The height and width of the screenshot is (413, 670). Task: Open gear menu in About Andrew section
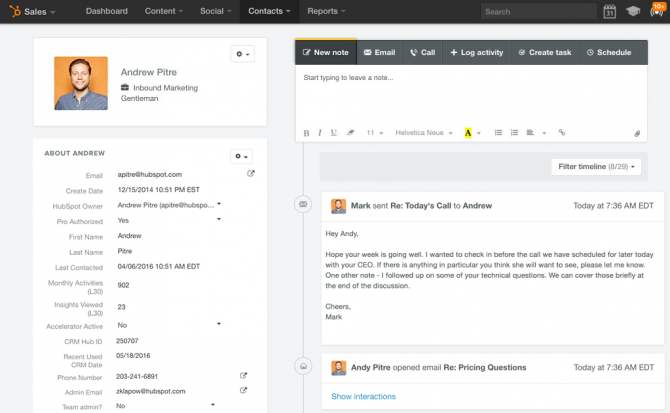point(241,156)
